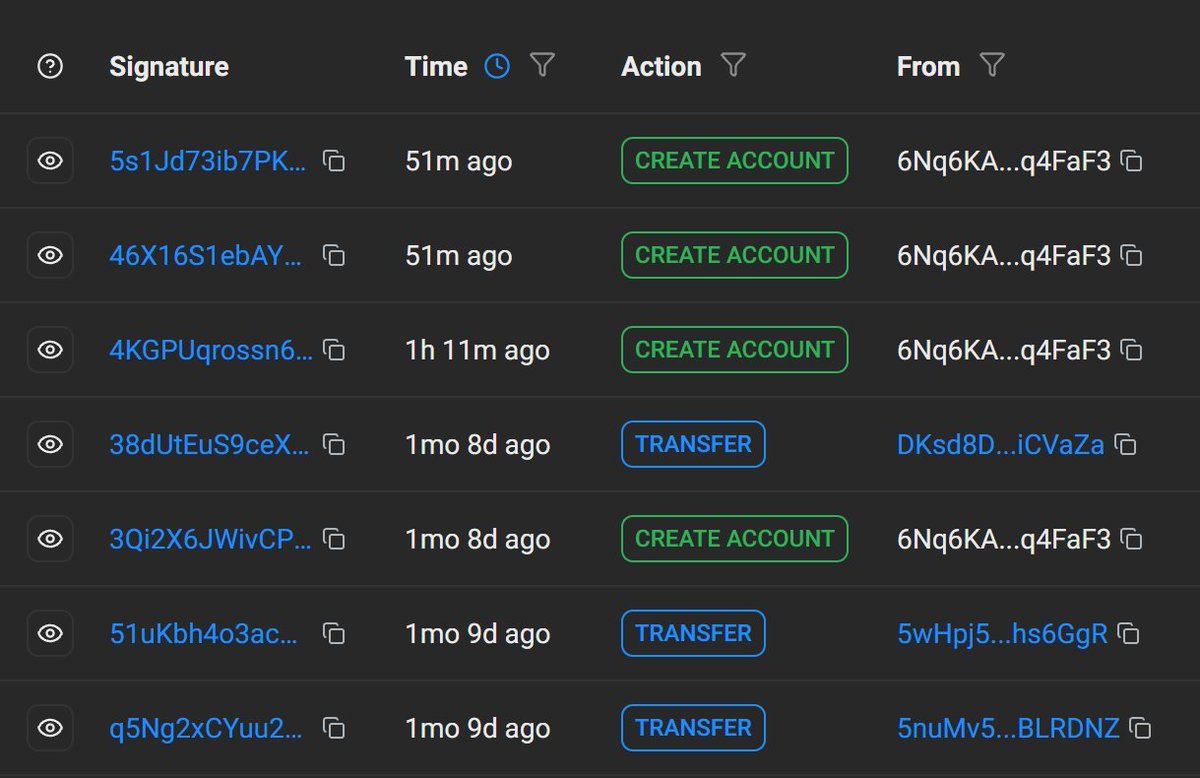The height and width of the screenshot is (778, 1200).
Task: Select "51m ago" in 46X16S1ebAY row
Action: (459, 255)
